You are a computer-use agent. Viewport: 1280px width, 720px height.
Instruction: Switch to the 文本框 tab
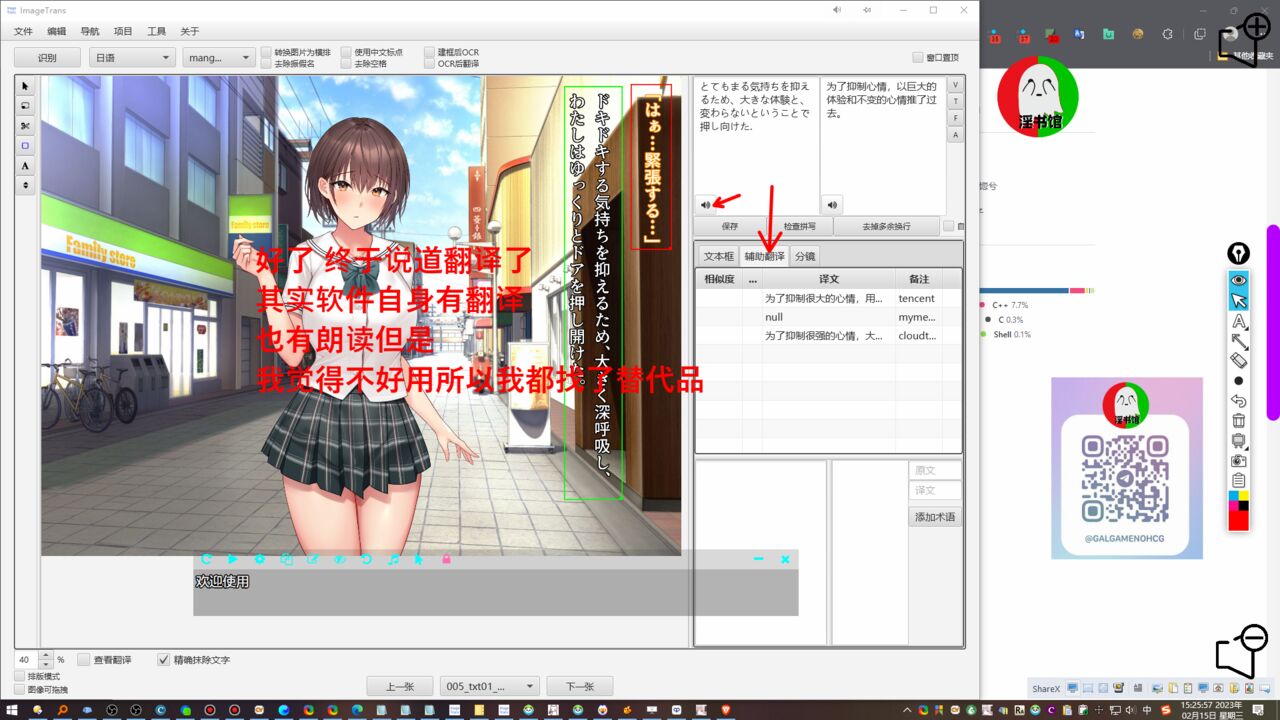tap(718, 256)
